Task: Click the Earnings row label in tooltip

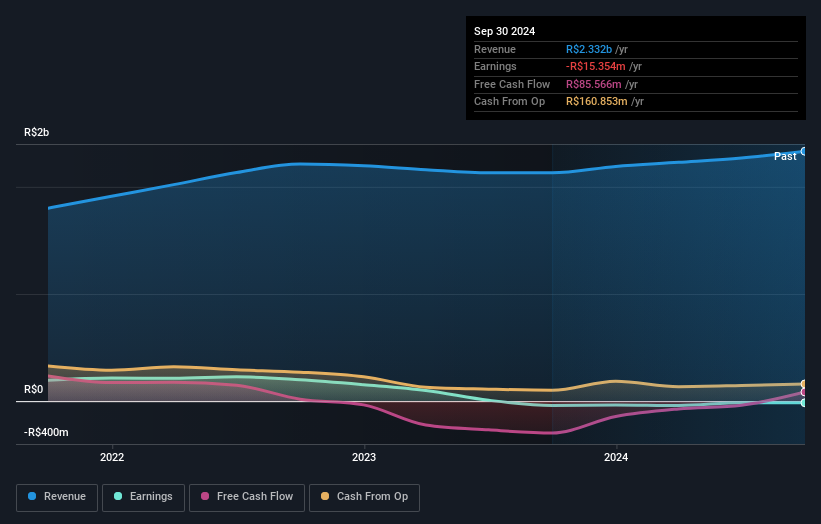Action: 495,66
